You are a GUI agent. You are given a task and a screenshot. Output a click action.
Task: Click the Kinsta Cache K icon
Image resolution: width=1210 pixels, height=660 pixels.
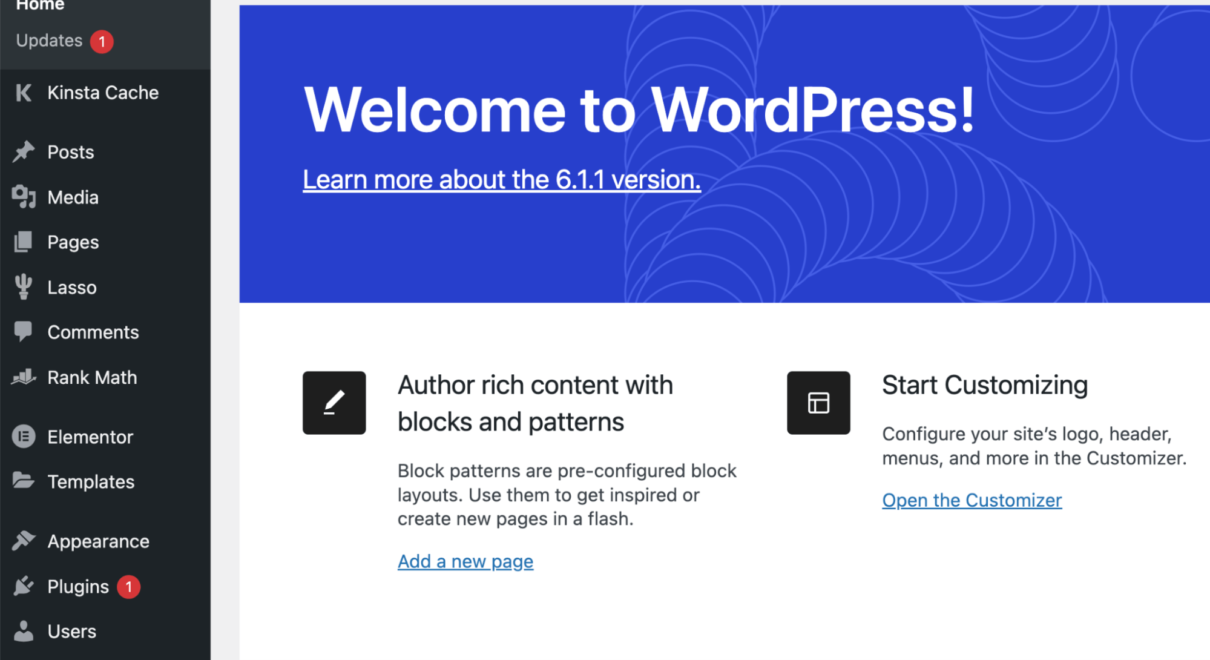[23, 93]
